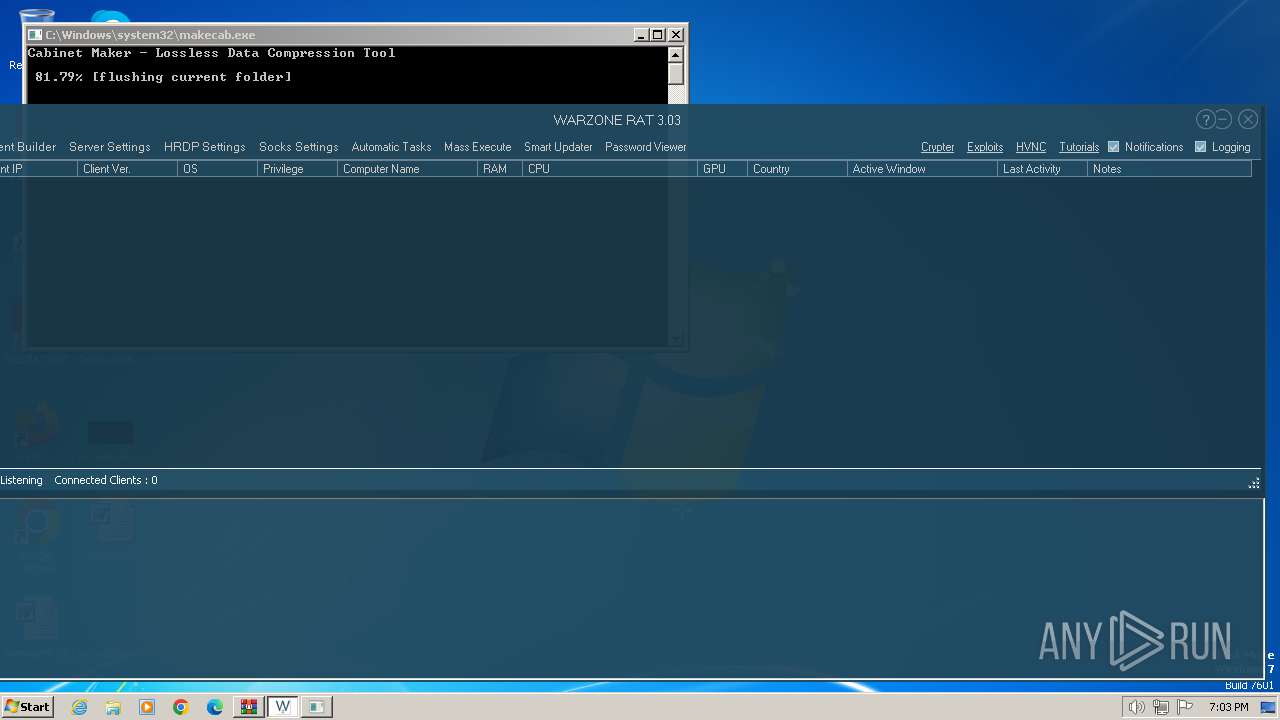Launch Windows Media Player from taskbar
Screen dimensions: 1280x720
[147, 707]
